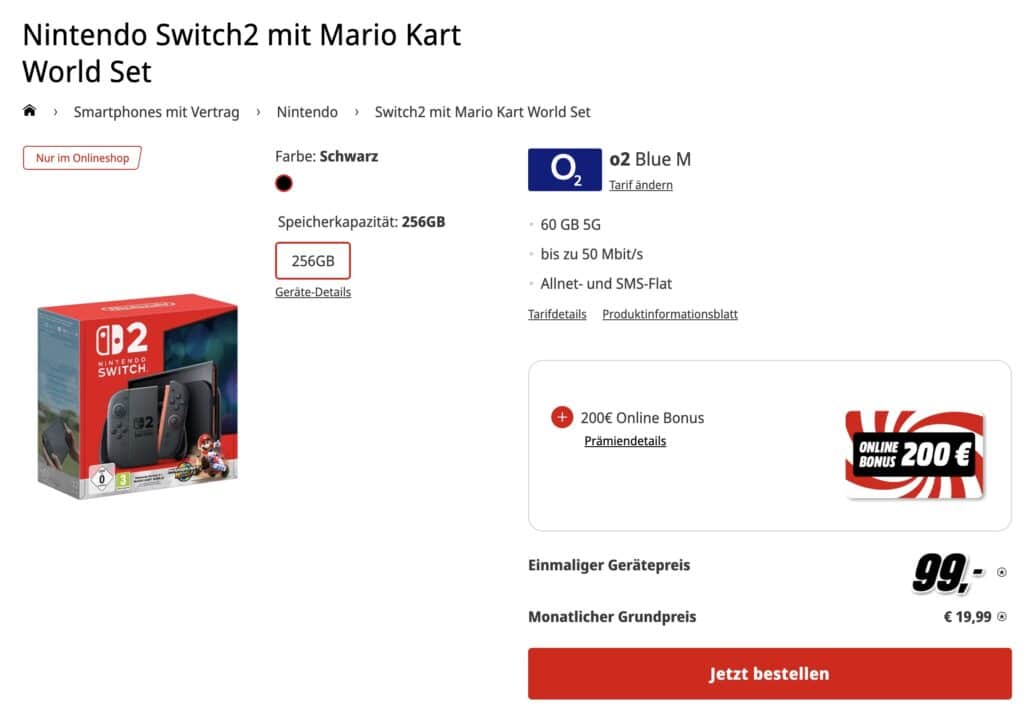Select the 256GB storage option
The image size is (1024, 718).
(x=313, y=261)
